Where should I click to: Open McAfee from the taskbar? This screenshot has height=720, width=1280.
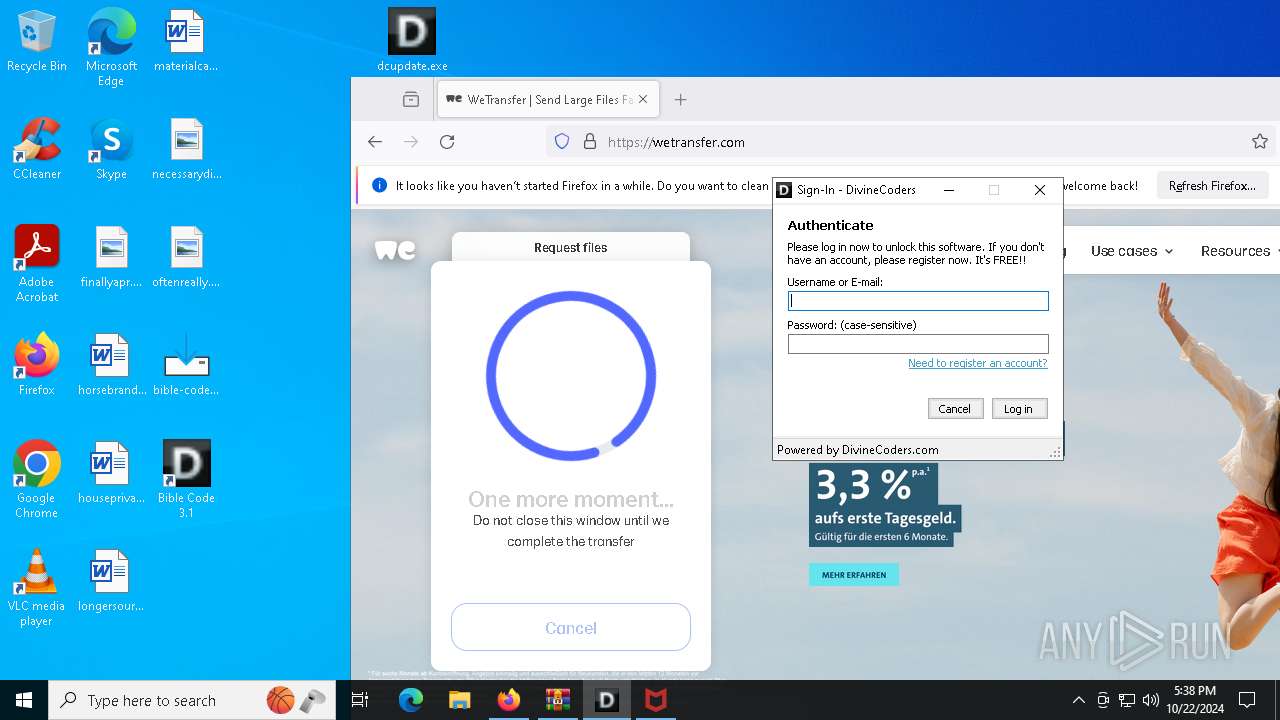click(x=655, y=700)
